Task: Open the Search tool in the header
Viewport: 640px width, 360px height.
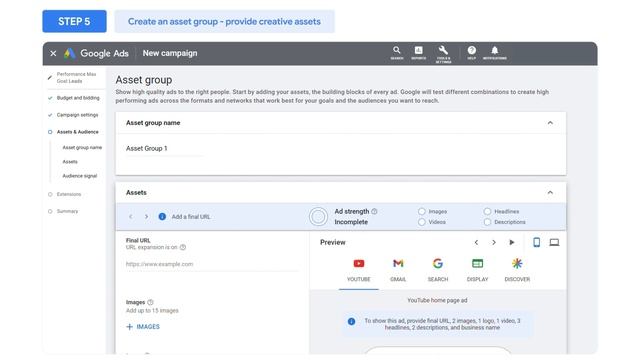Action: [x=397, y=53]
